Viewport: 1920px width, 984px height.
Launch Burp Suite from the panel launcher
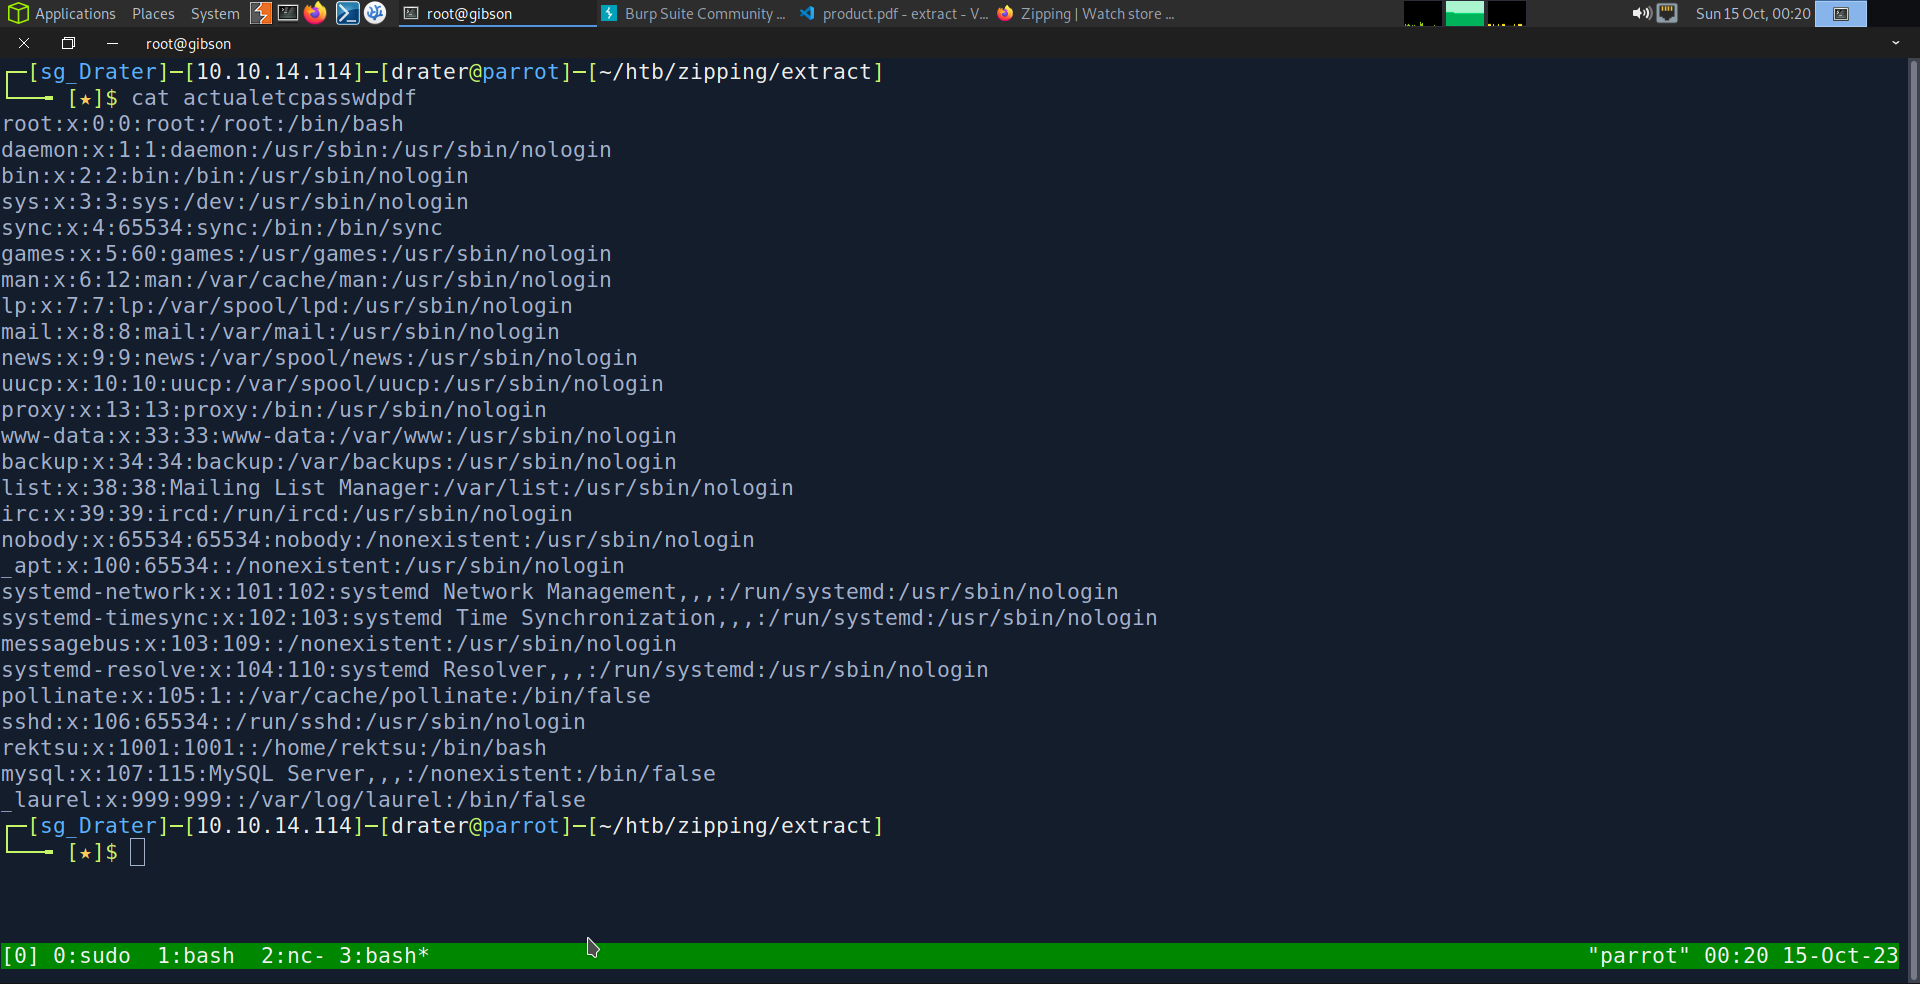pos(261,13)
